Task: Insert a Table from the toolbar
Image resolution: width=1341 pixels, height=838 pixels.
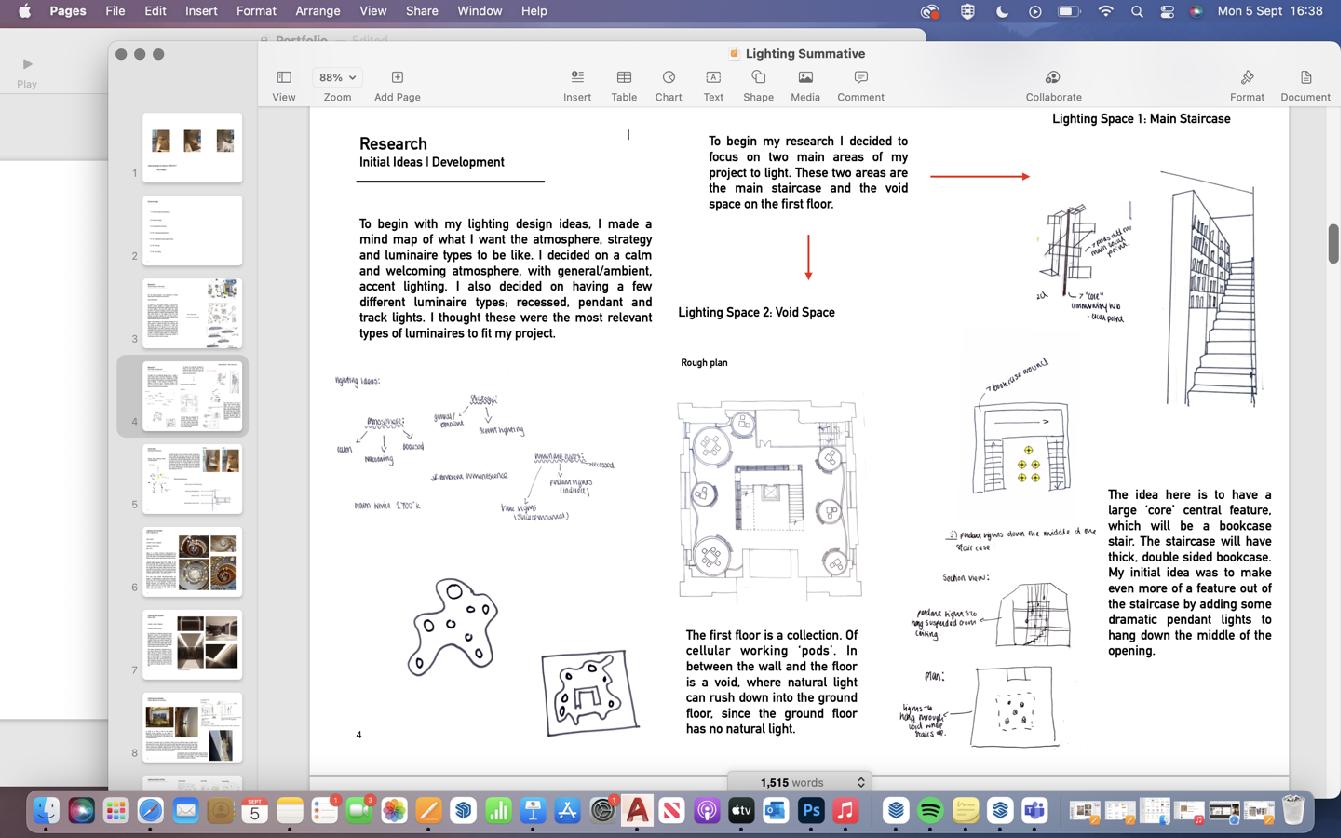Action: click(624, 86)
